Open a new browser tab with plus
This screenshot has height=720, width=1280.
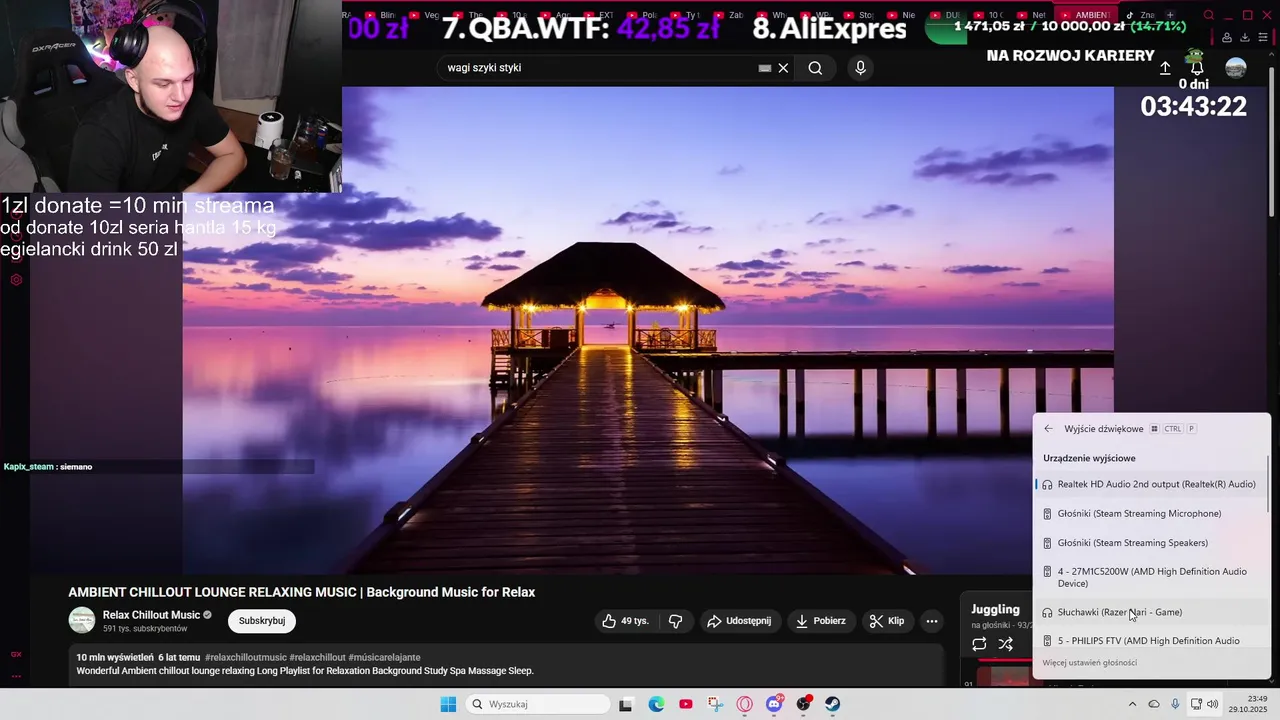tap(1170, 15)
